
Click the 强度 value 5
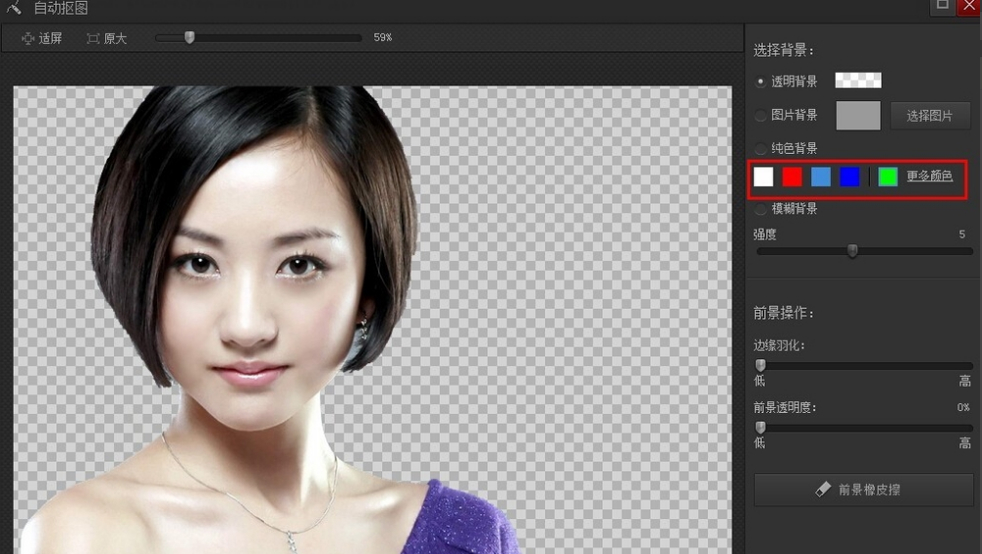click(x=962, y=234)
